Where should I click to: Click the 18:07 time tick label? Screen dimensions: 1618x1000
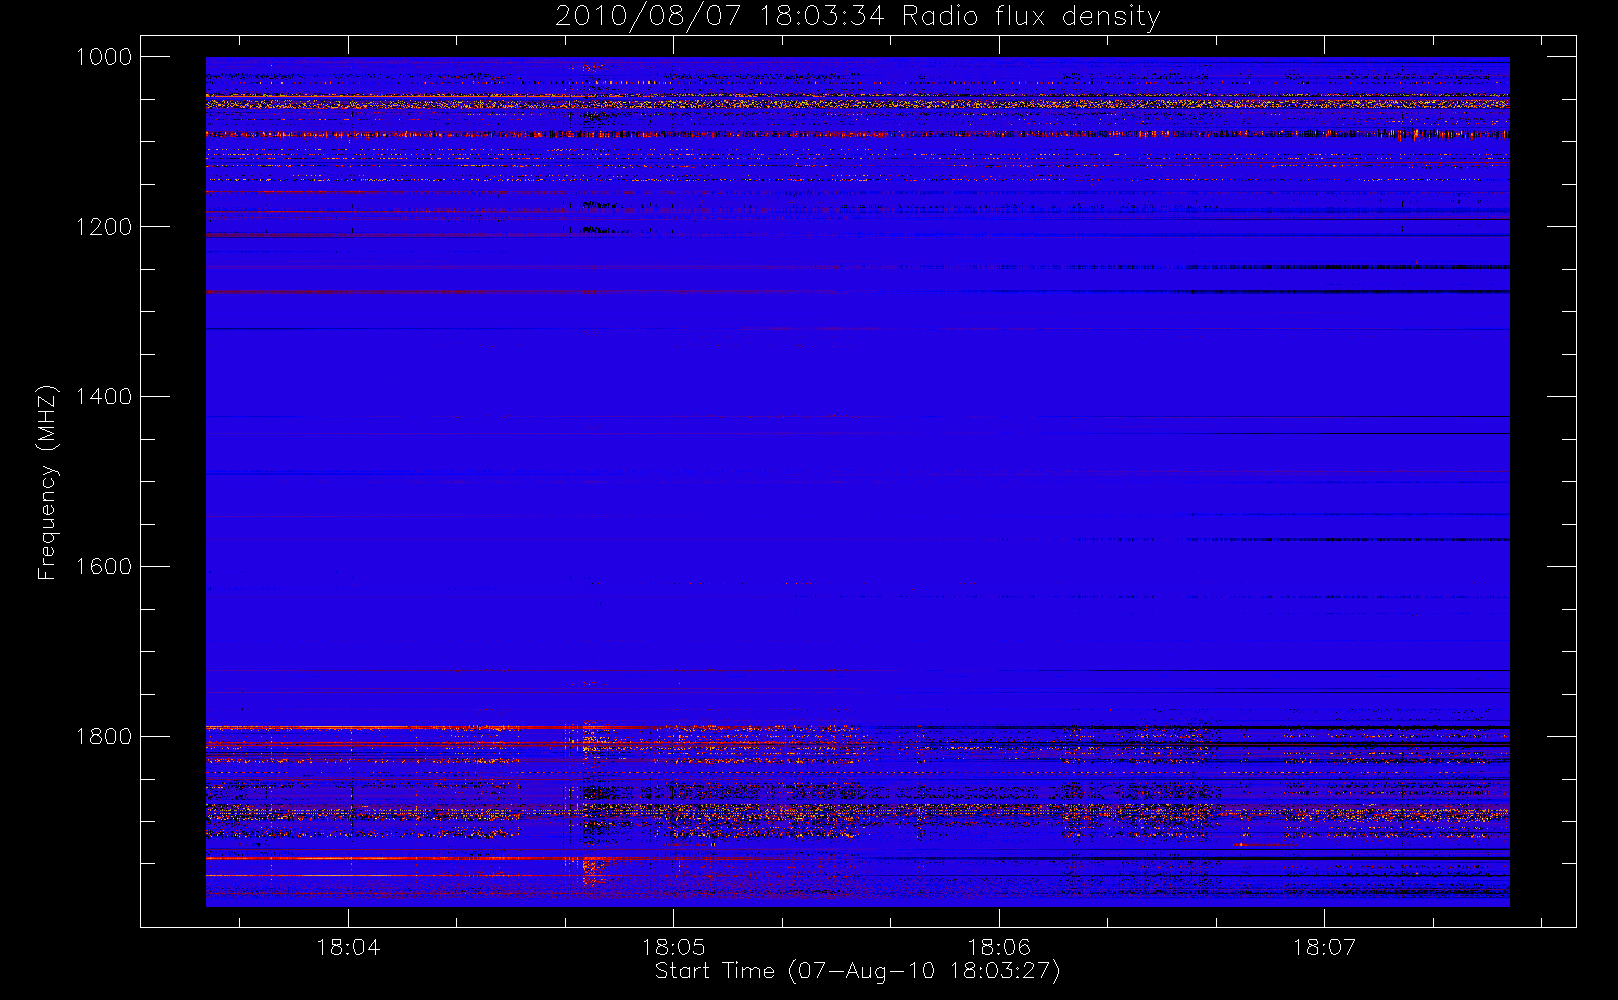pos(1324,947)
